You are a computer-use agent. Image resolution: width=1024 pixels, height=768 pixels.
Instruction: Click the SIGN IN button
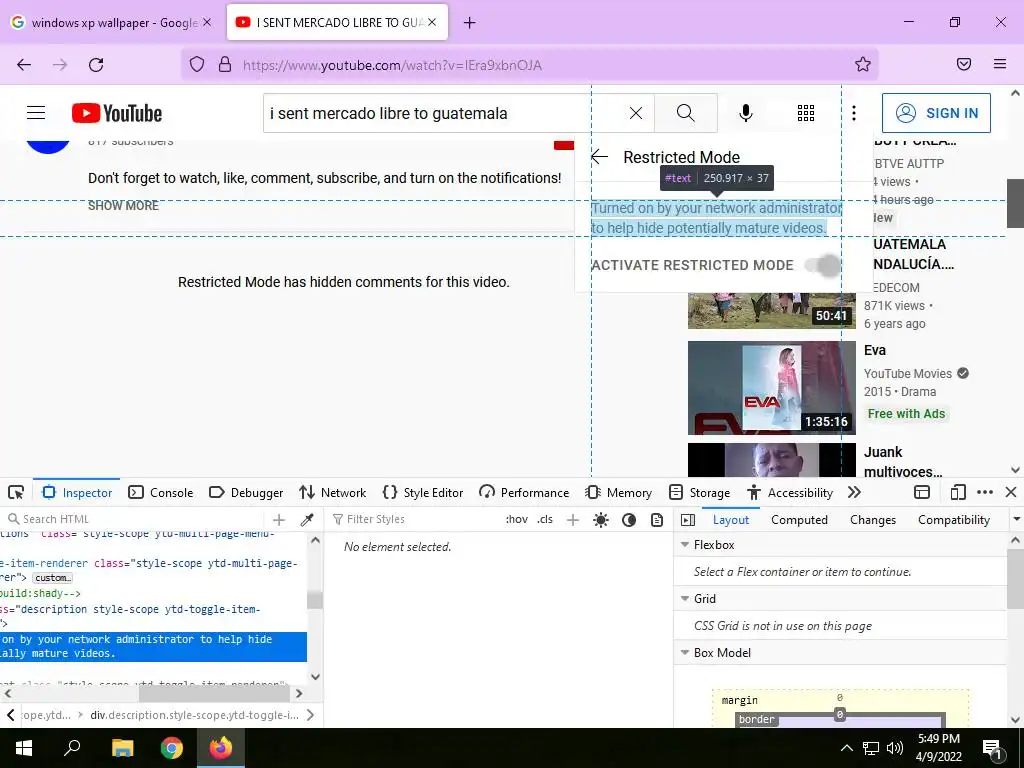[x=936, y=113]
